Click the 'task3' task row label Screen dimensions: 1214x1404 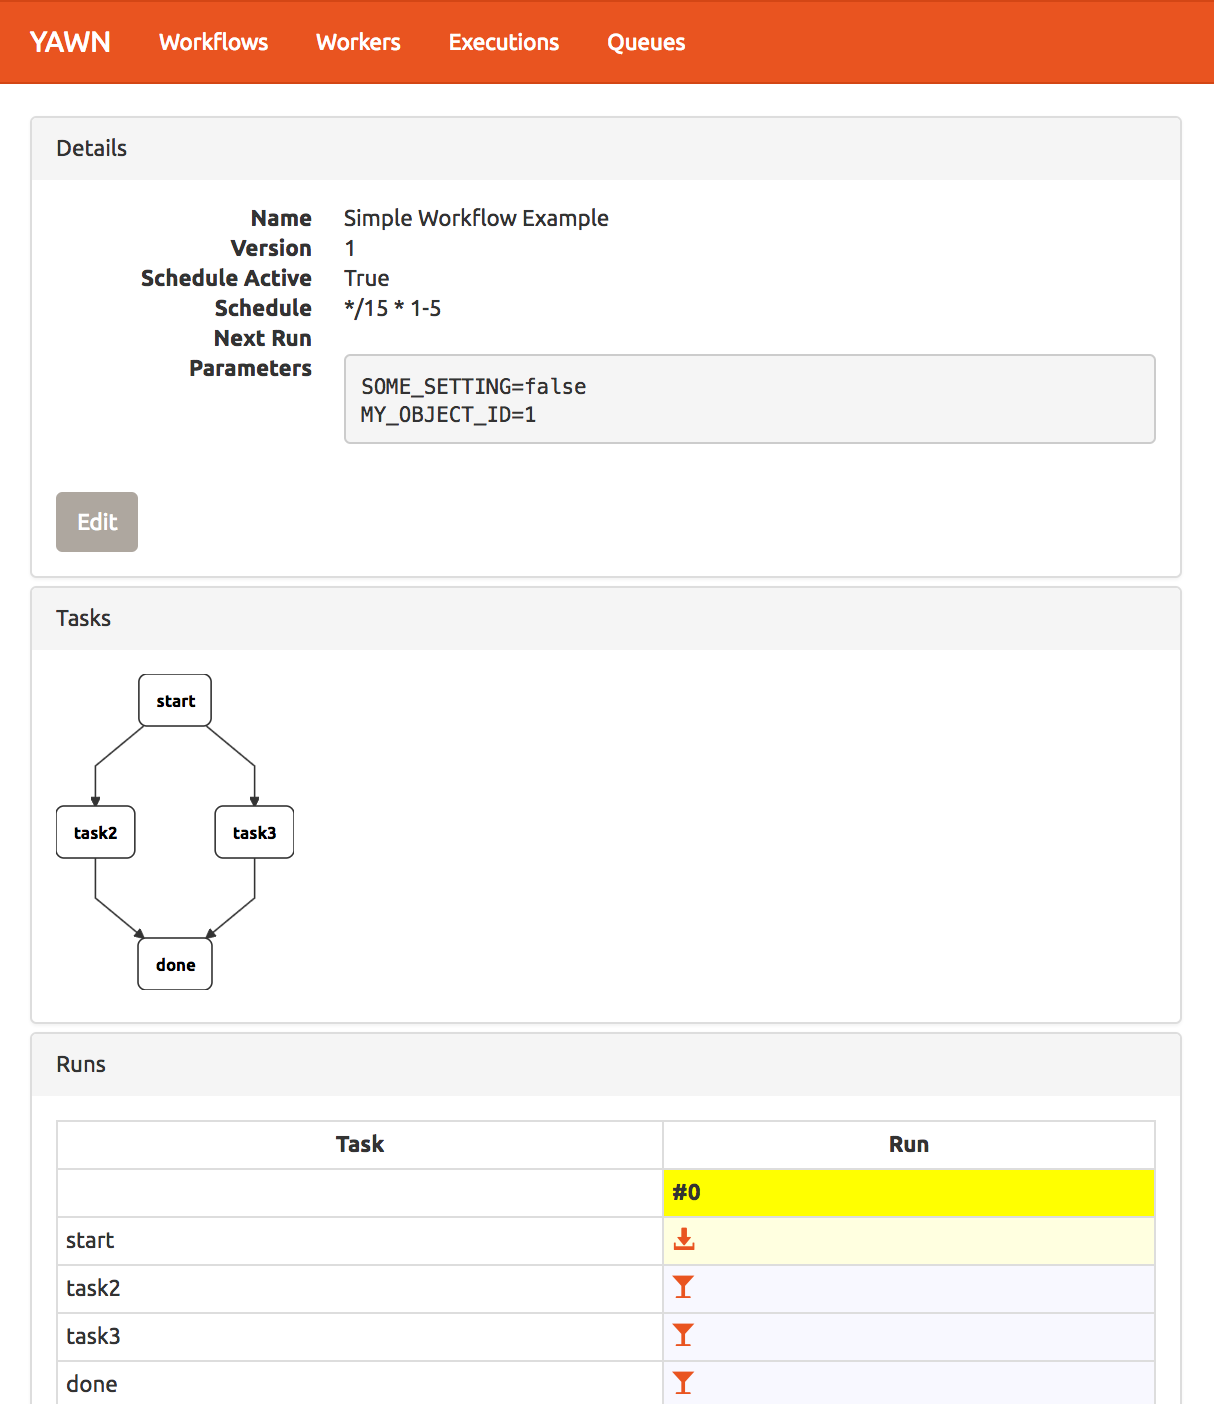[x=93, y=1336]
